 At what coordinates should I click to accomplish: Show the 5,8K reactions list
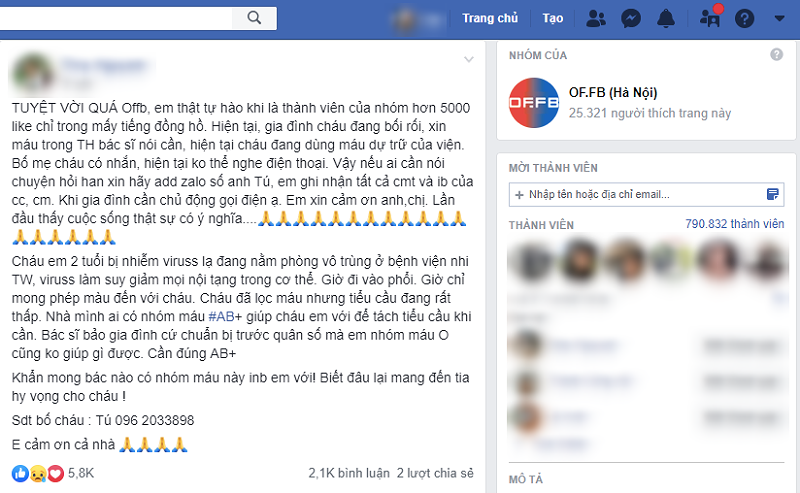(x=53, y=473)
